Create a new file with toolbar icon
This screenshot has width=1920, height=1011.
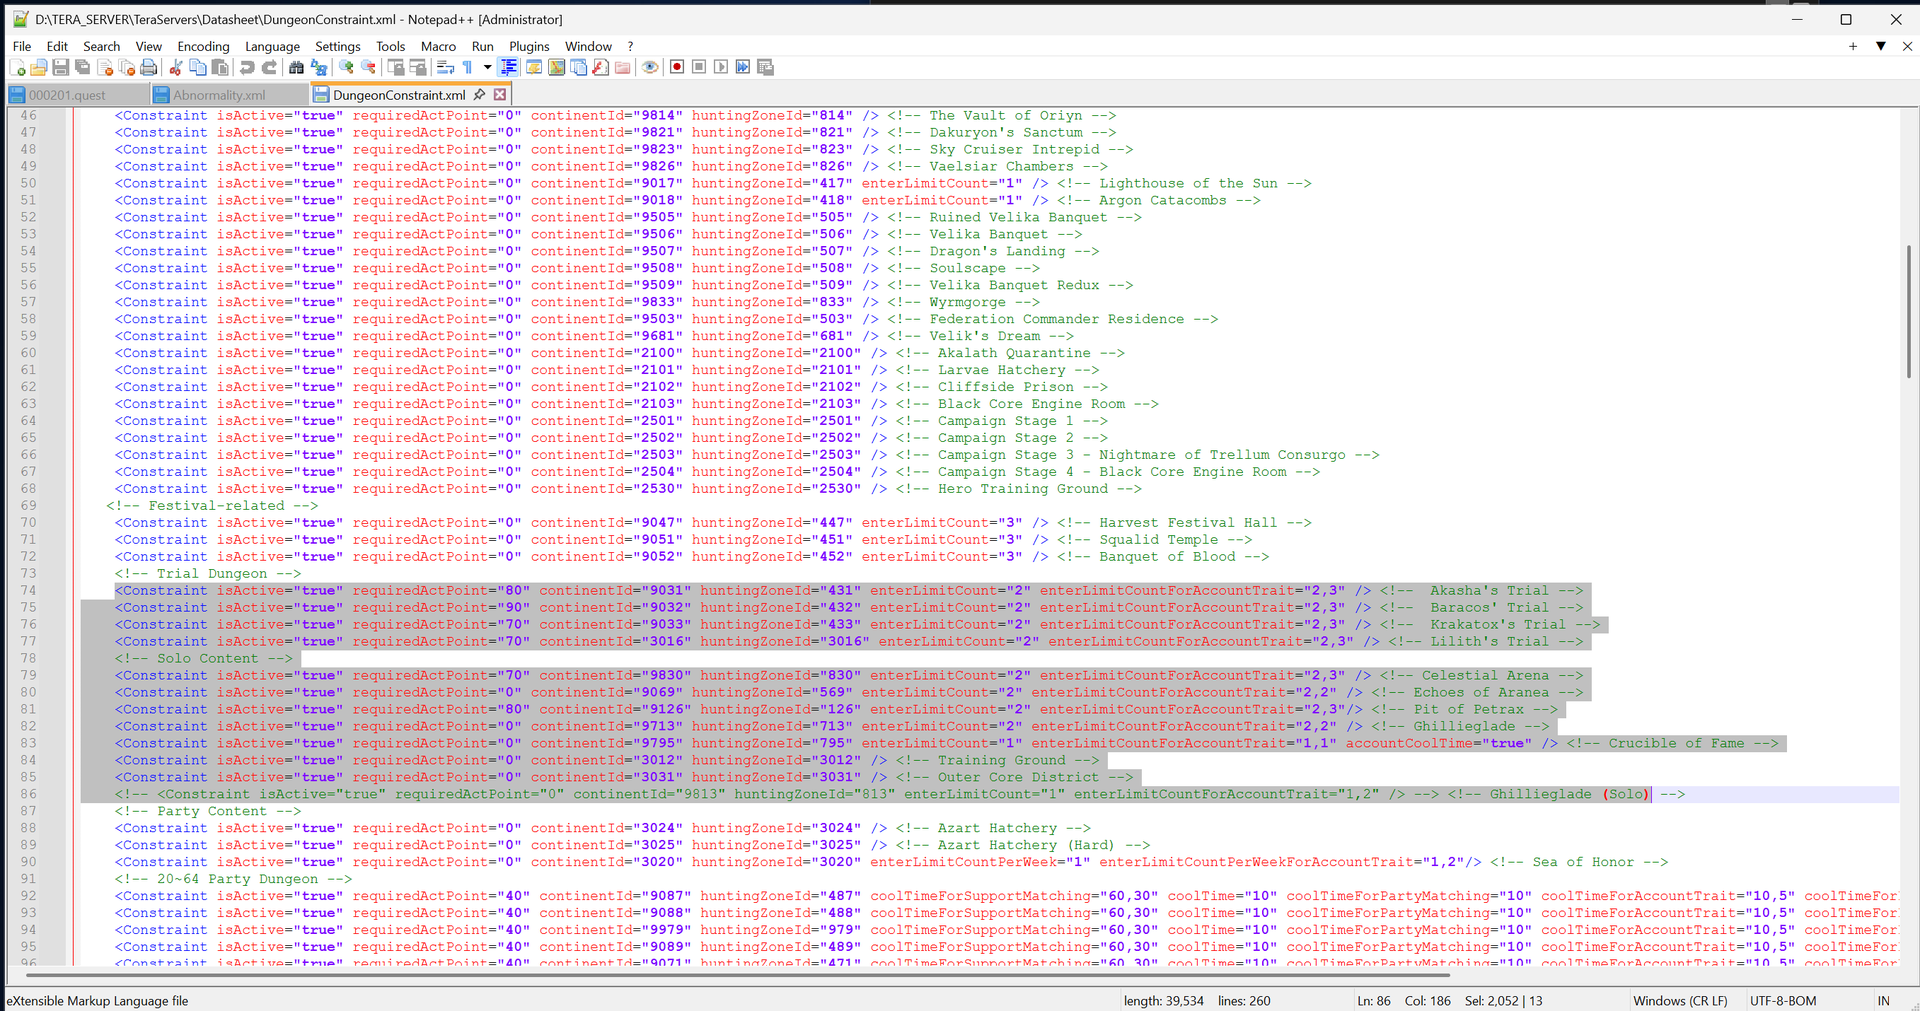coord(17,68)
